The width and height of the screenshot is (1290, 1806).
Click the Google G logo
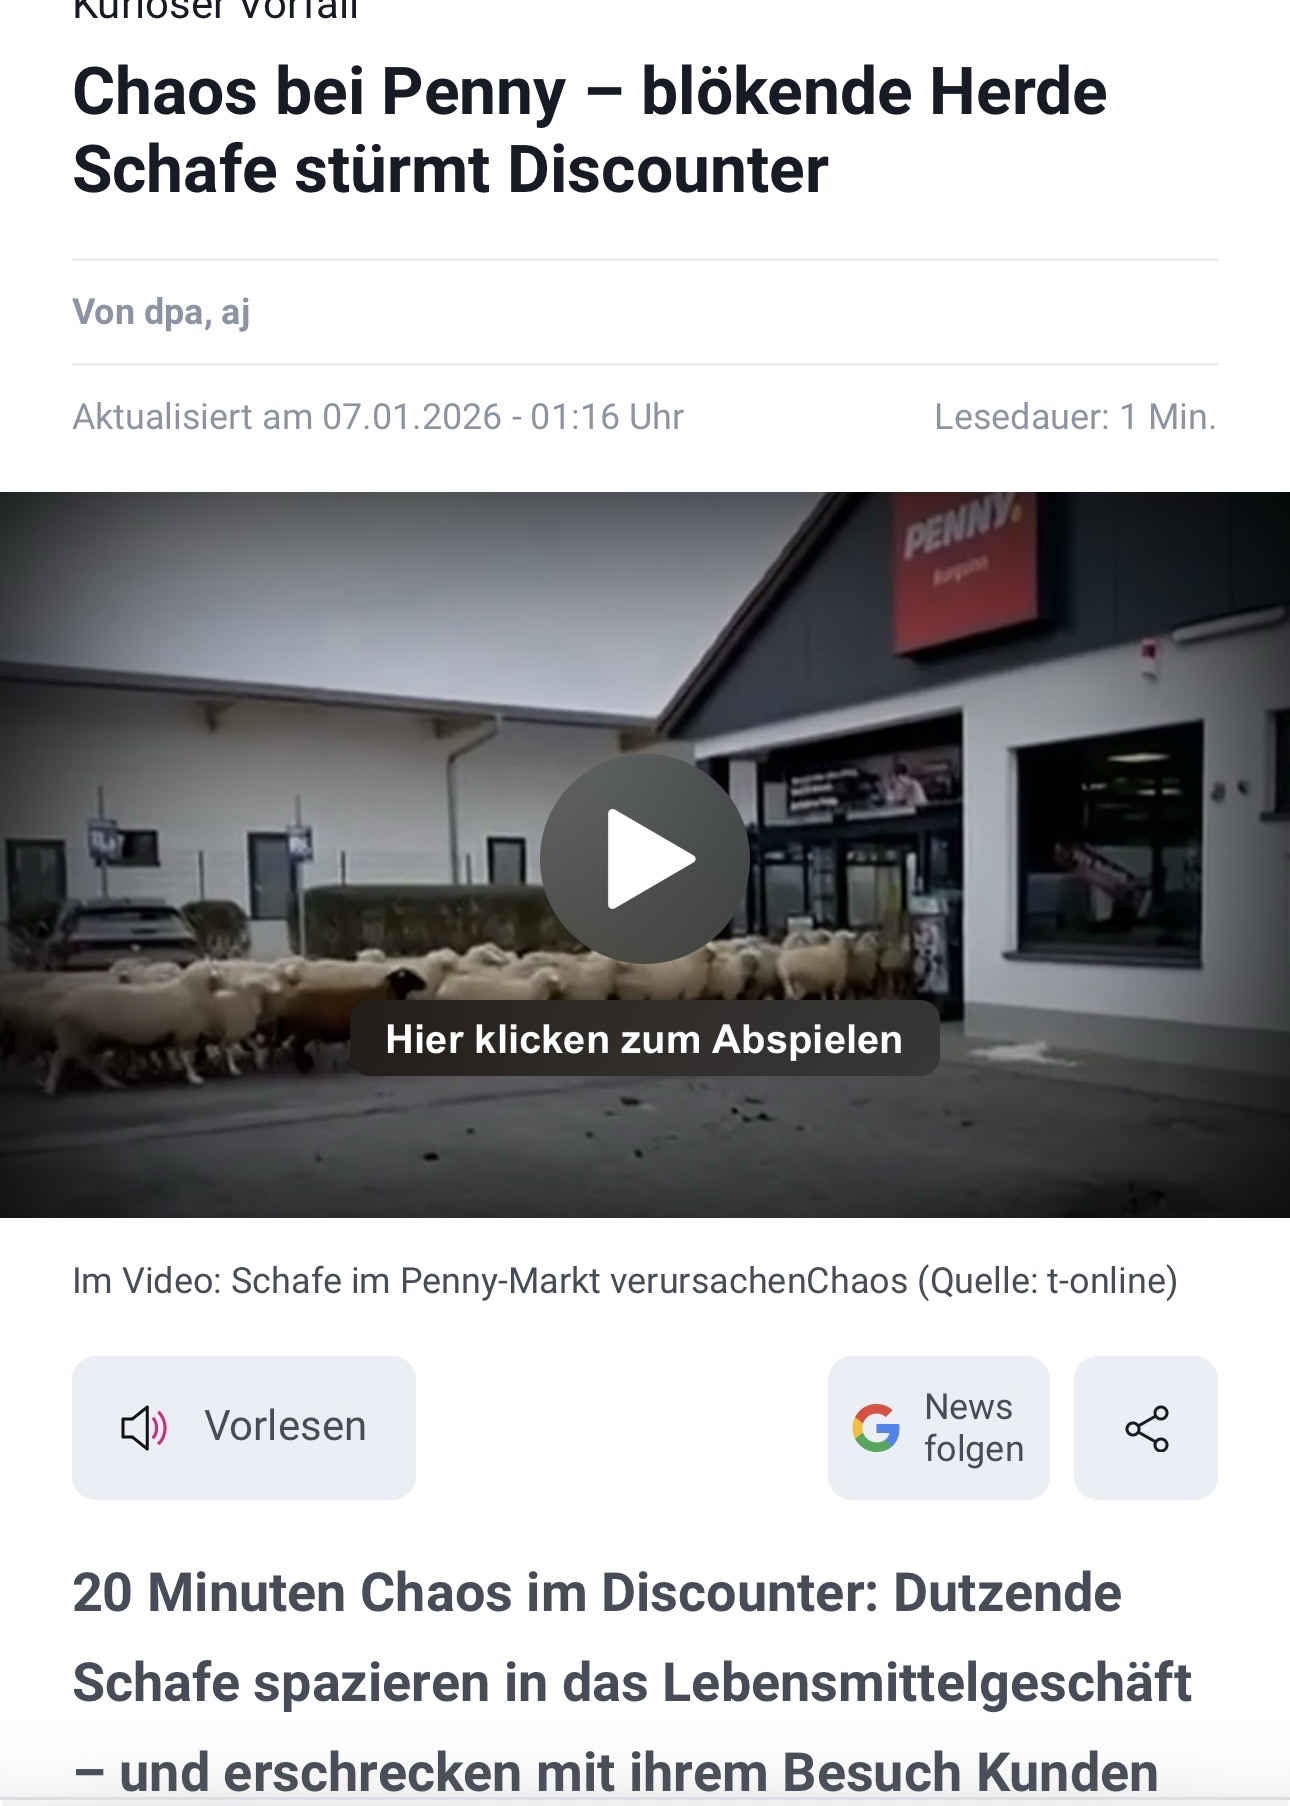click(876, 1427)
